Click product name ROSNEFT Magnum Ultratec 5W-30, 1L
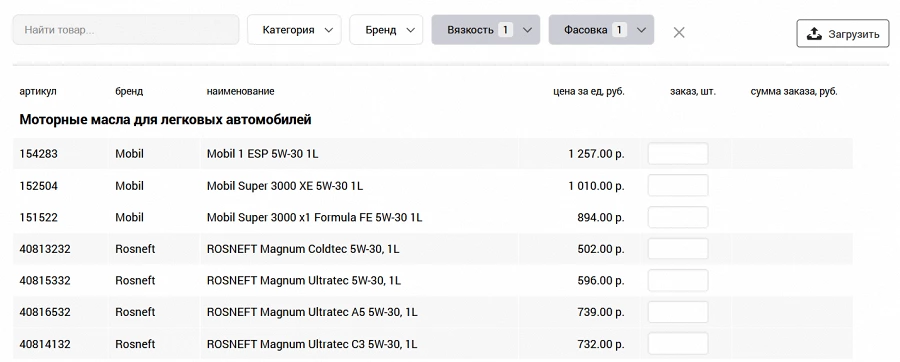Image resolution: width=900 pixels, height=362 pixels. click(x=304, y=281)
